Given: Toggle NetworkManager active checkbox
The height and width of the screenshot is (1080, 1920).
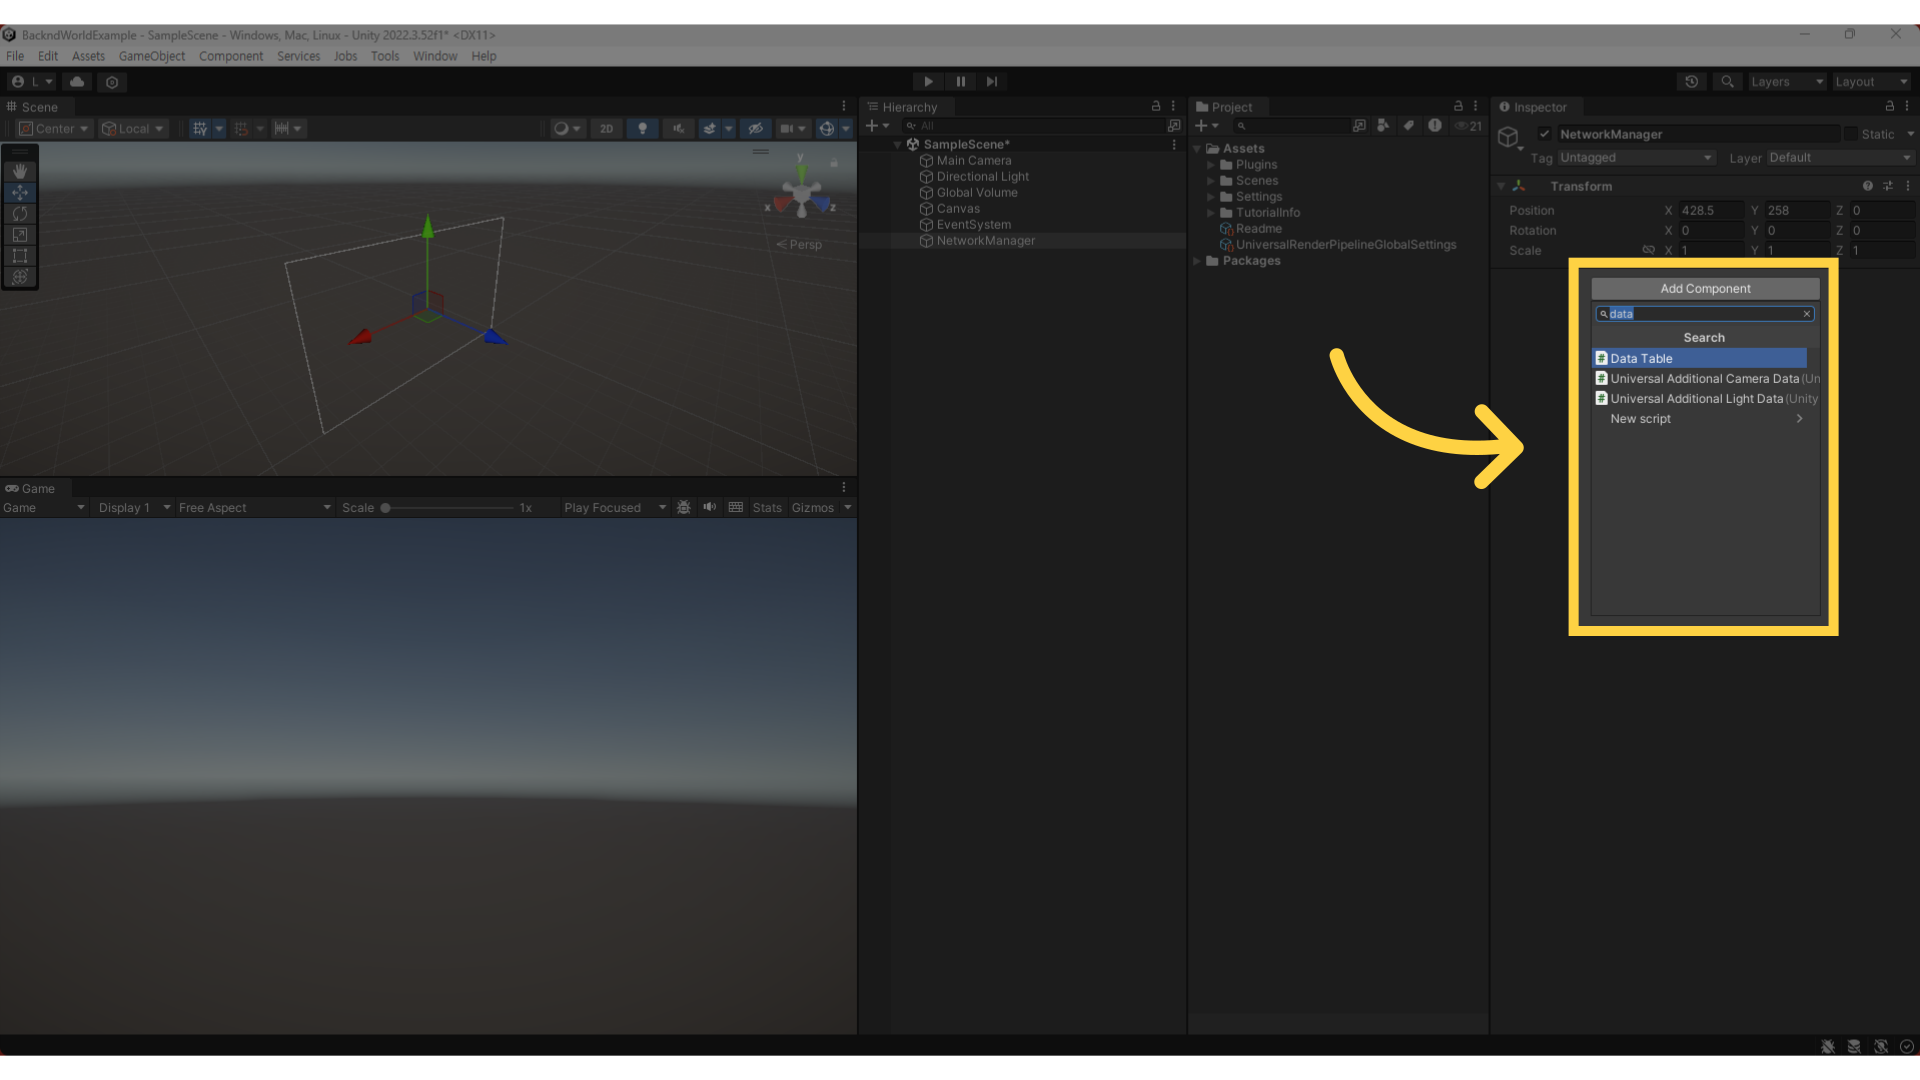Looking at the screenshot, I should point(1544,134).
